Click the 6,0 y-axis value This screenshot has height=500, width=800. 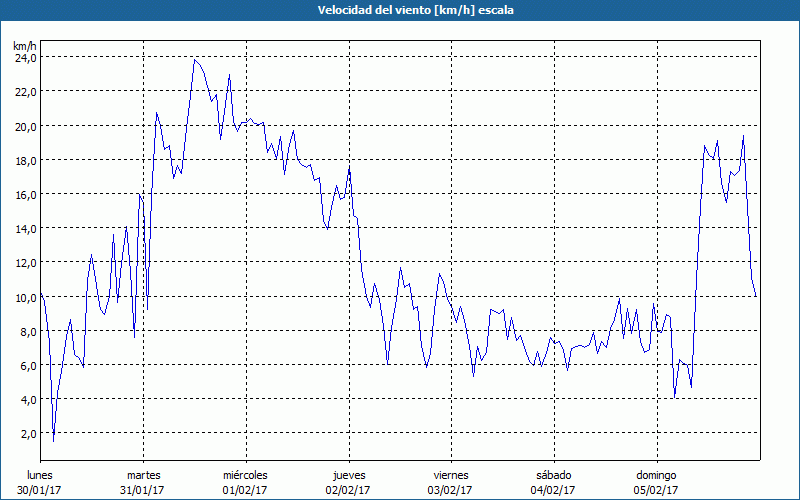(x=28, y=366)
